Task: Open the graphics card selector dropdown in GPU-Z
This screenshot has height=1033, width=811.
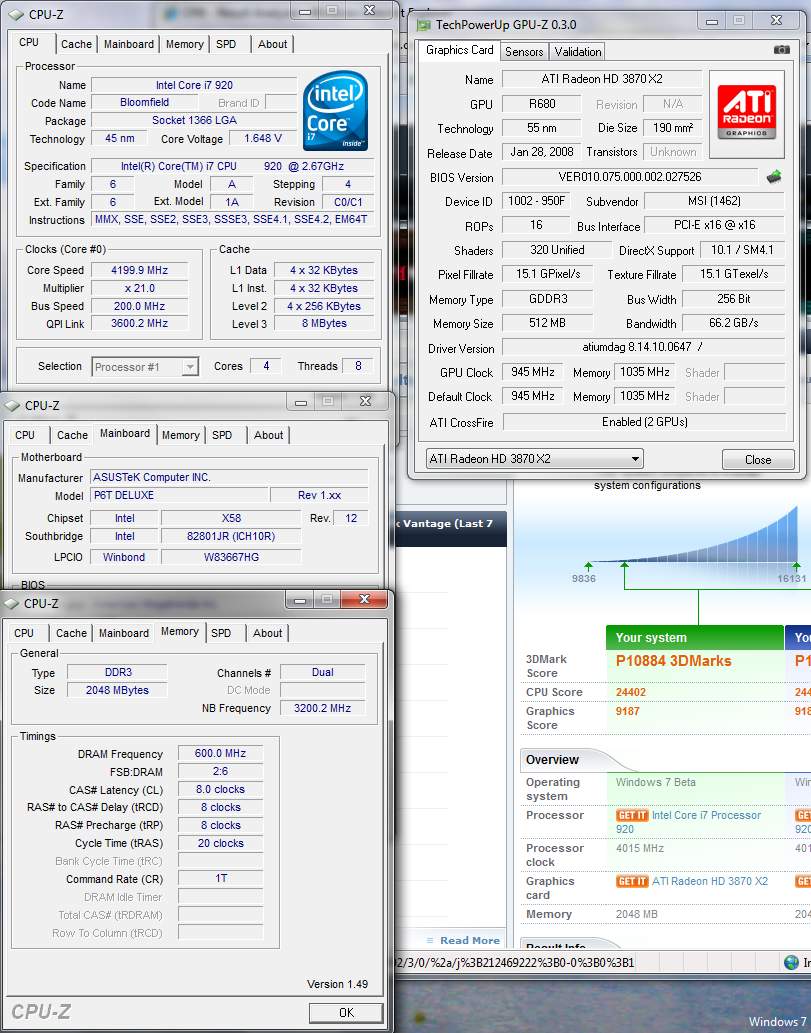Action: 535,459
